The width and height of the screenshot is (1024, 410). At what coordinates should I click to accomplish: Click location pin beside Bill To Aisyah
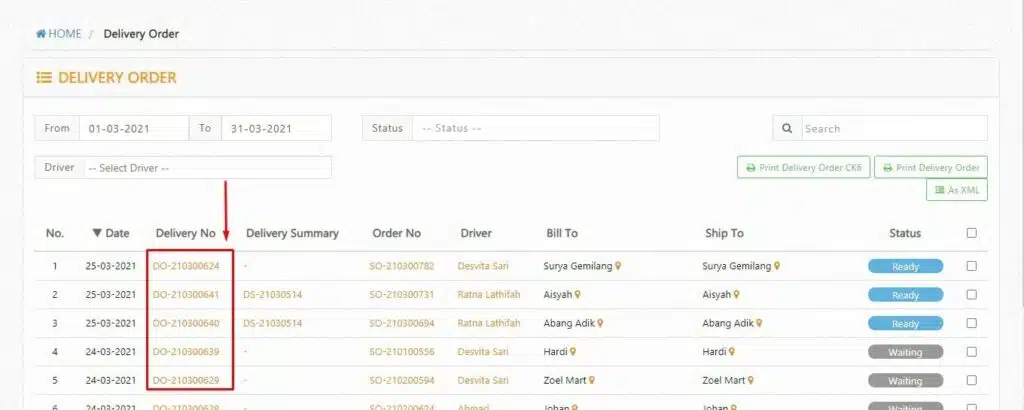click(578, 294)
